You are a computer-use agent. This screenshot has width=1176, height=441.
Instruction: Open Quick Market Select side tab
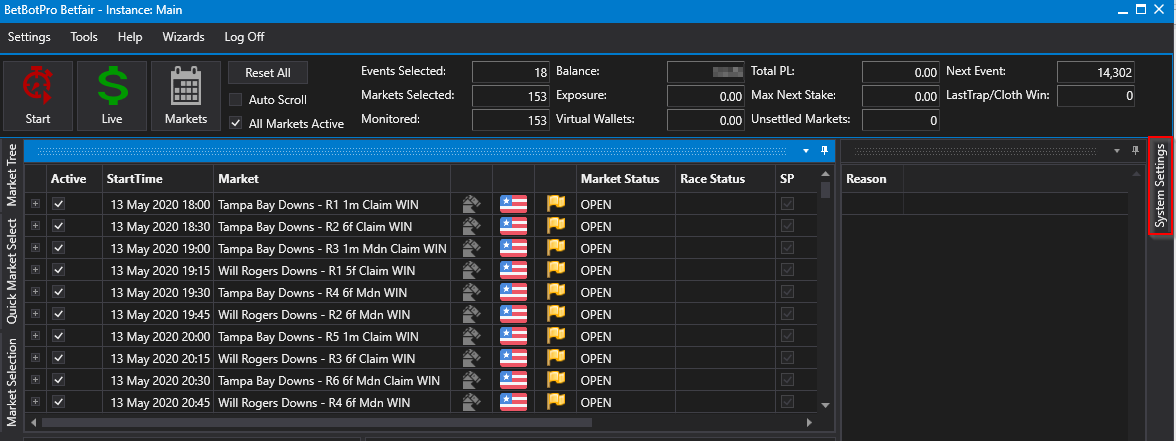pyautogui.click(x=11, y=272)
